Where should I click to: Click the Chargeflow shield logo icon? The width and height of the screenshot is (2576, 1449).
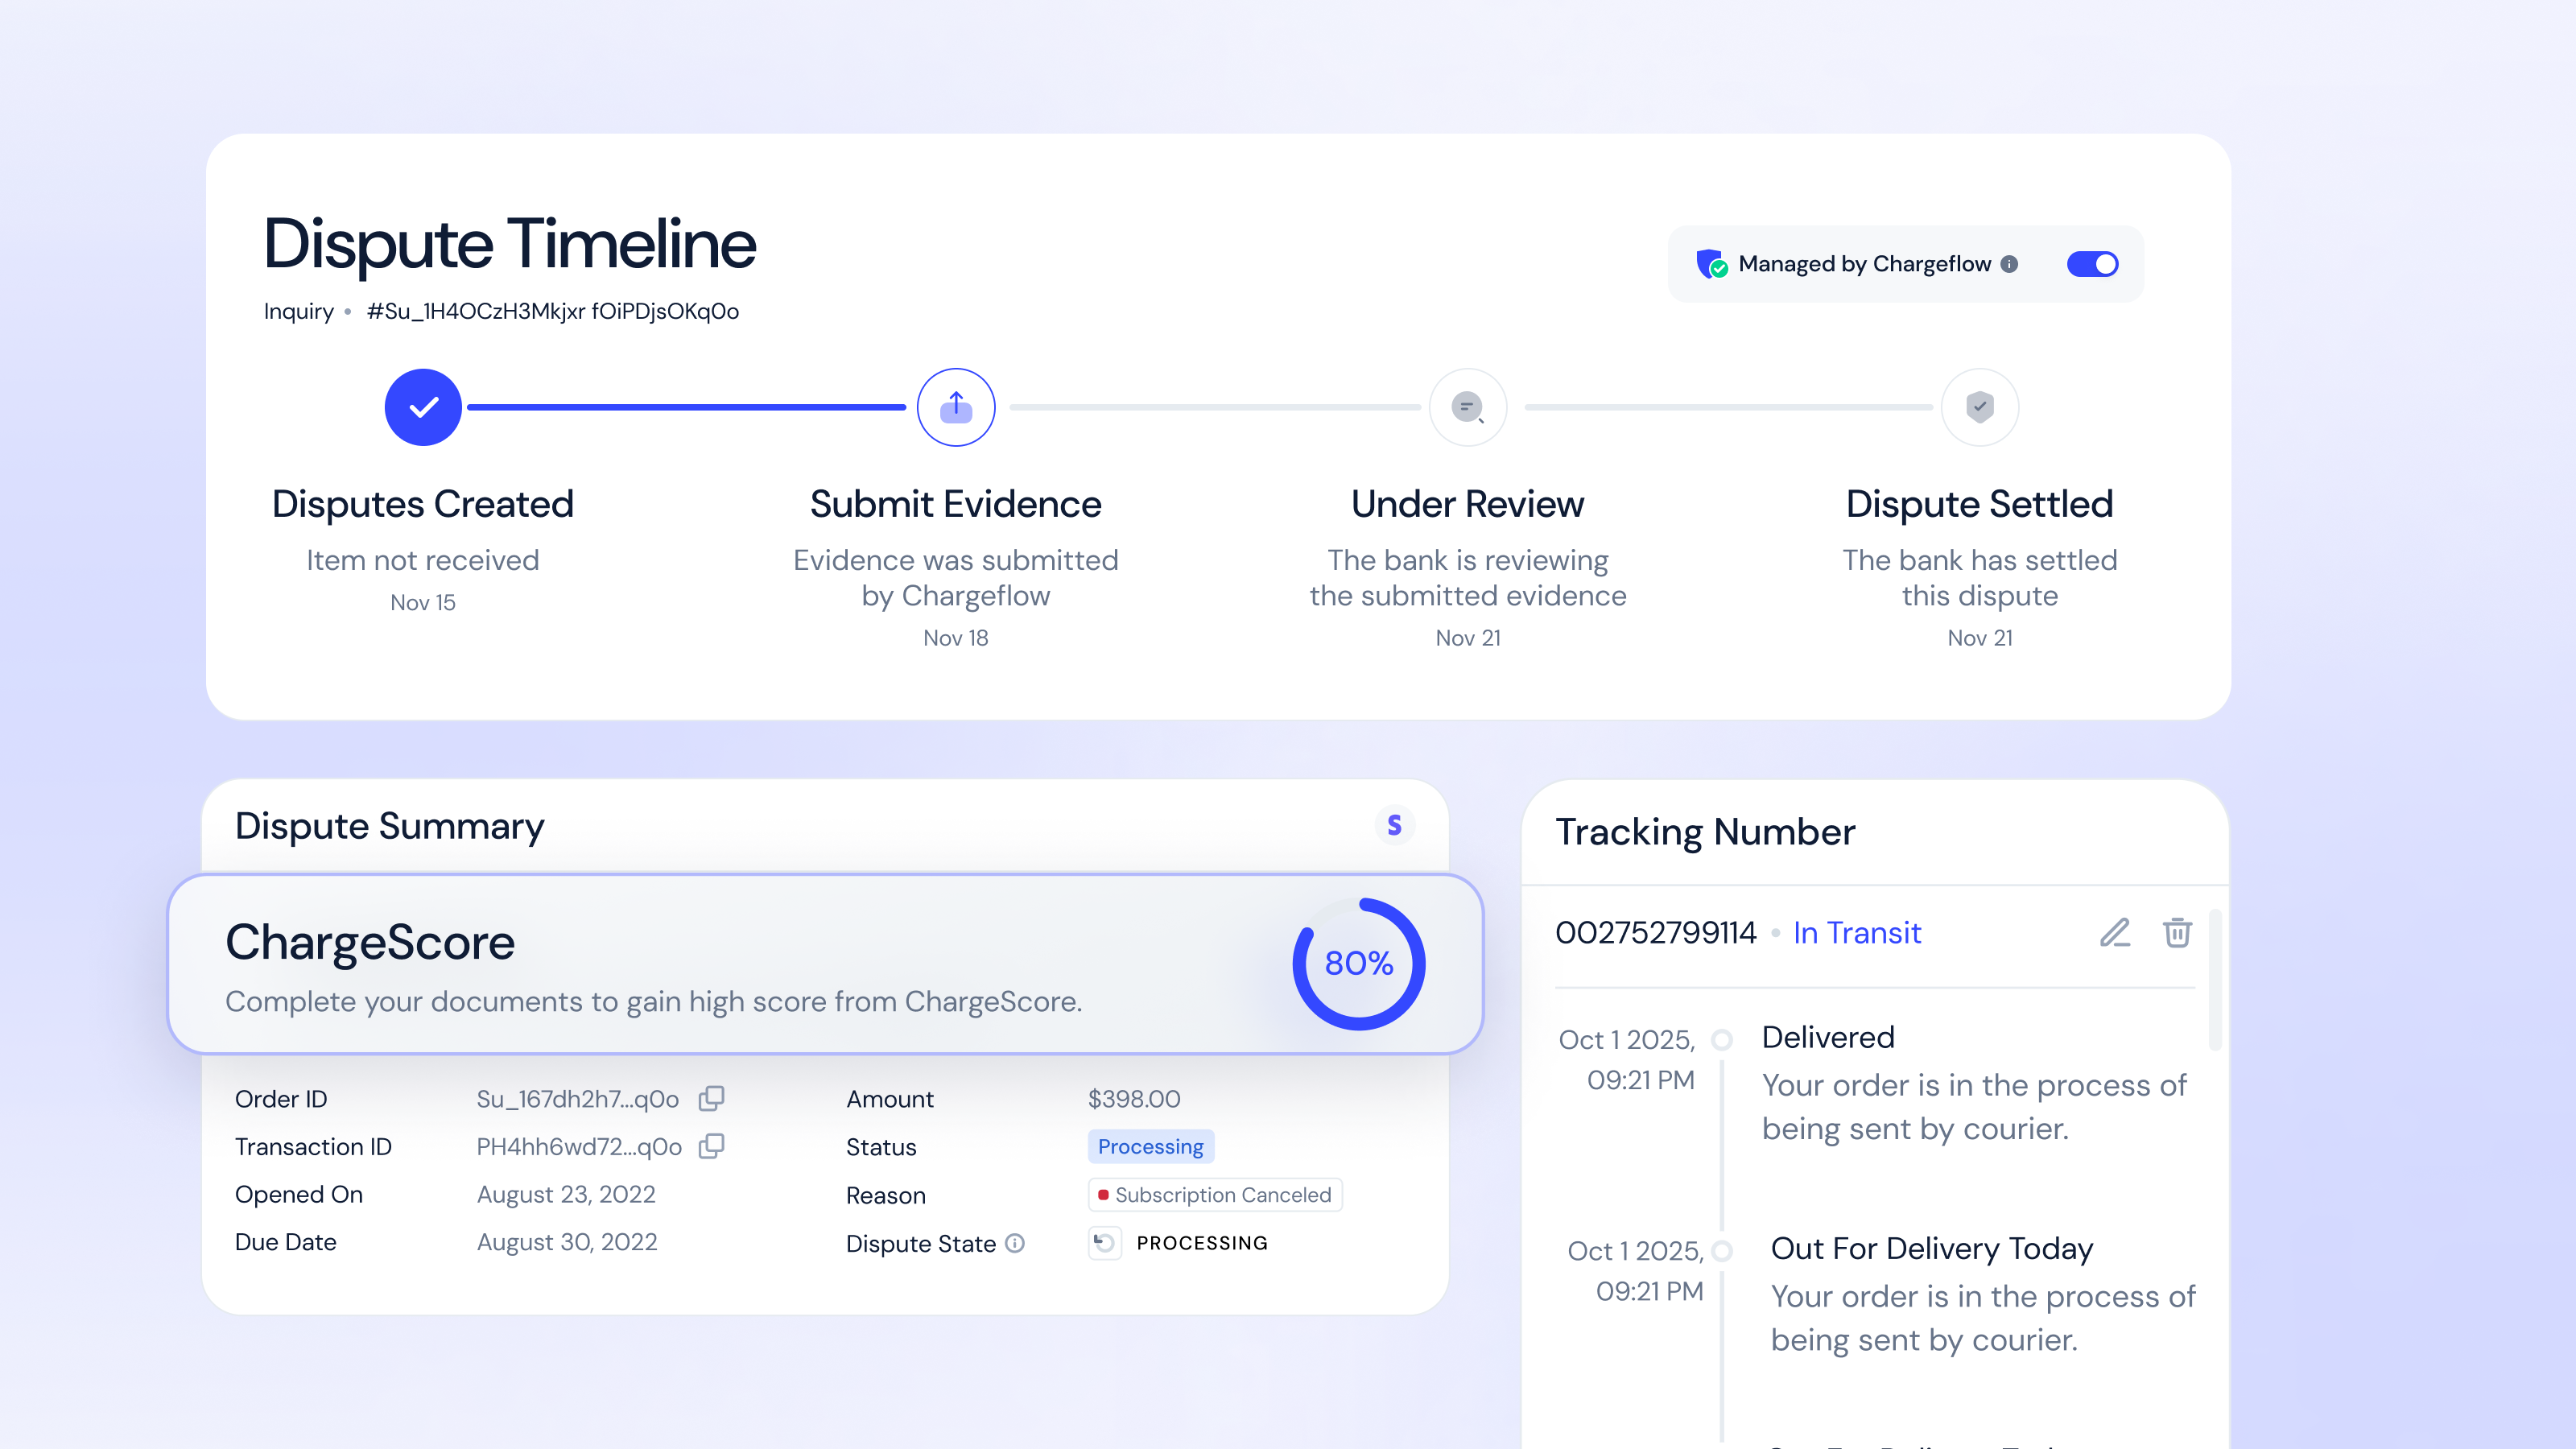[1711, 264]
